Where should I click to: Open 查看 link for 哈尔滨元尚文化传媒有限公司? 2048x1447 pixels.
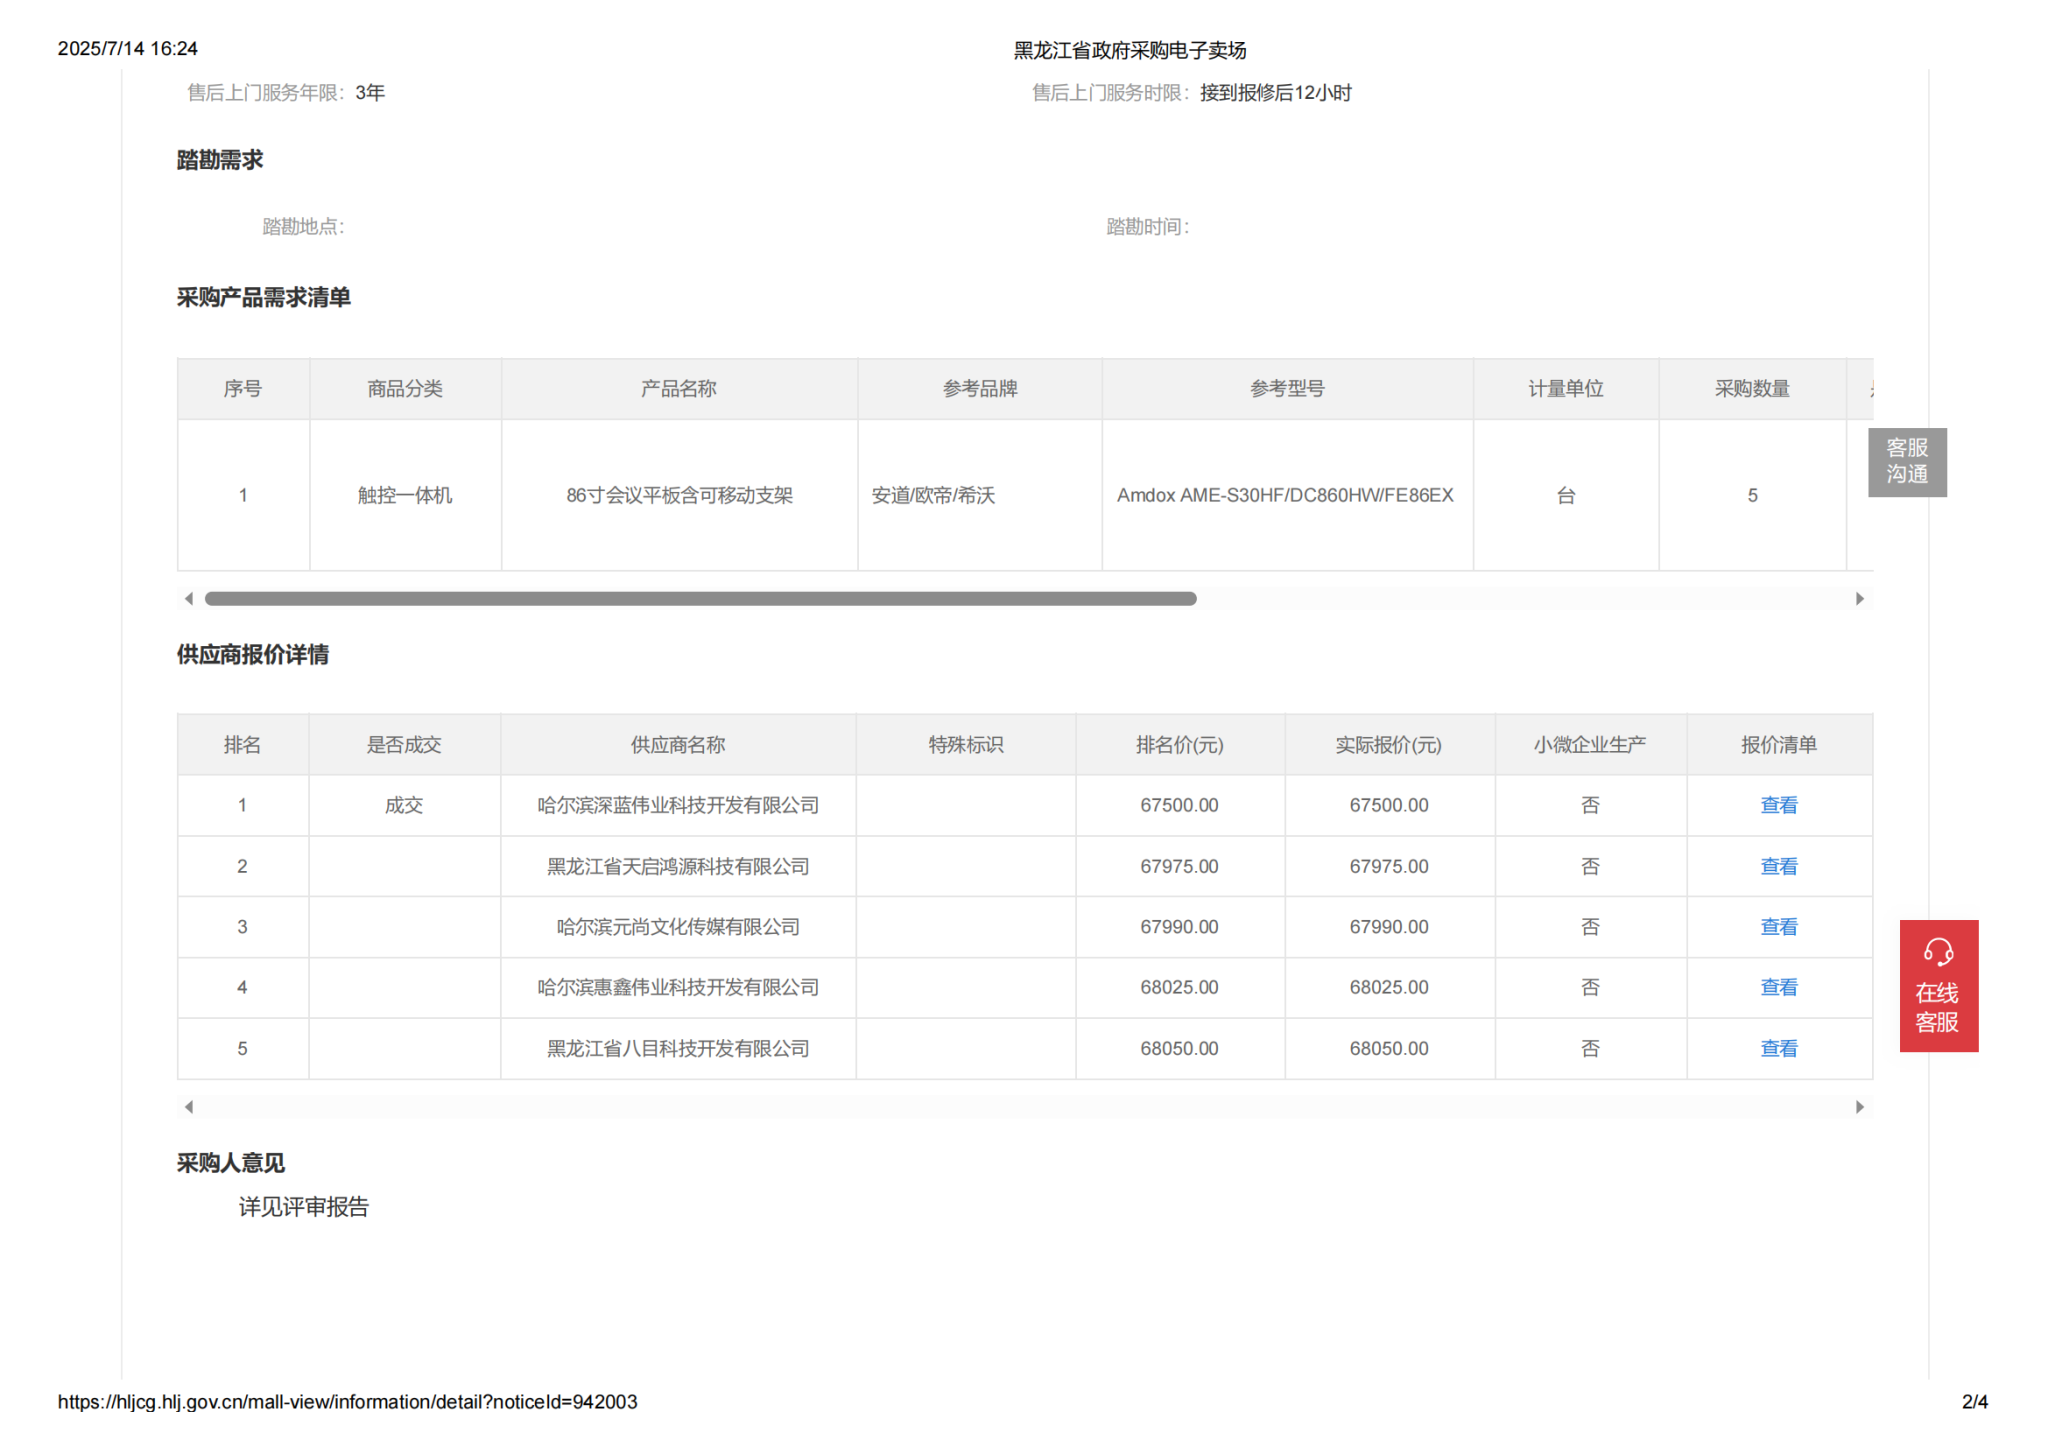[1778, 927]
